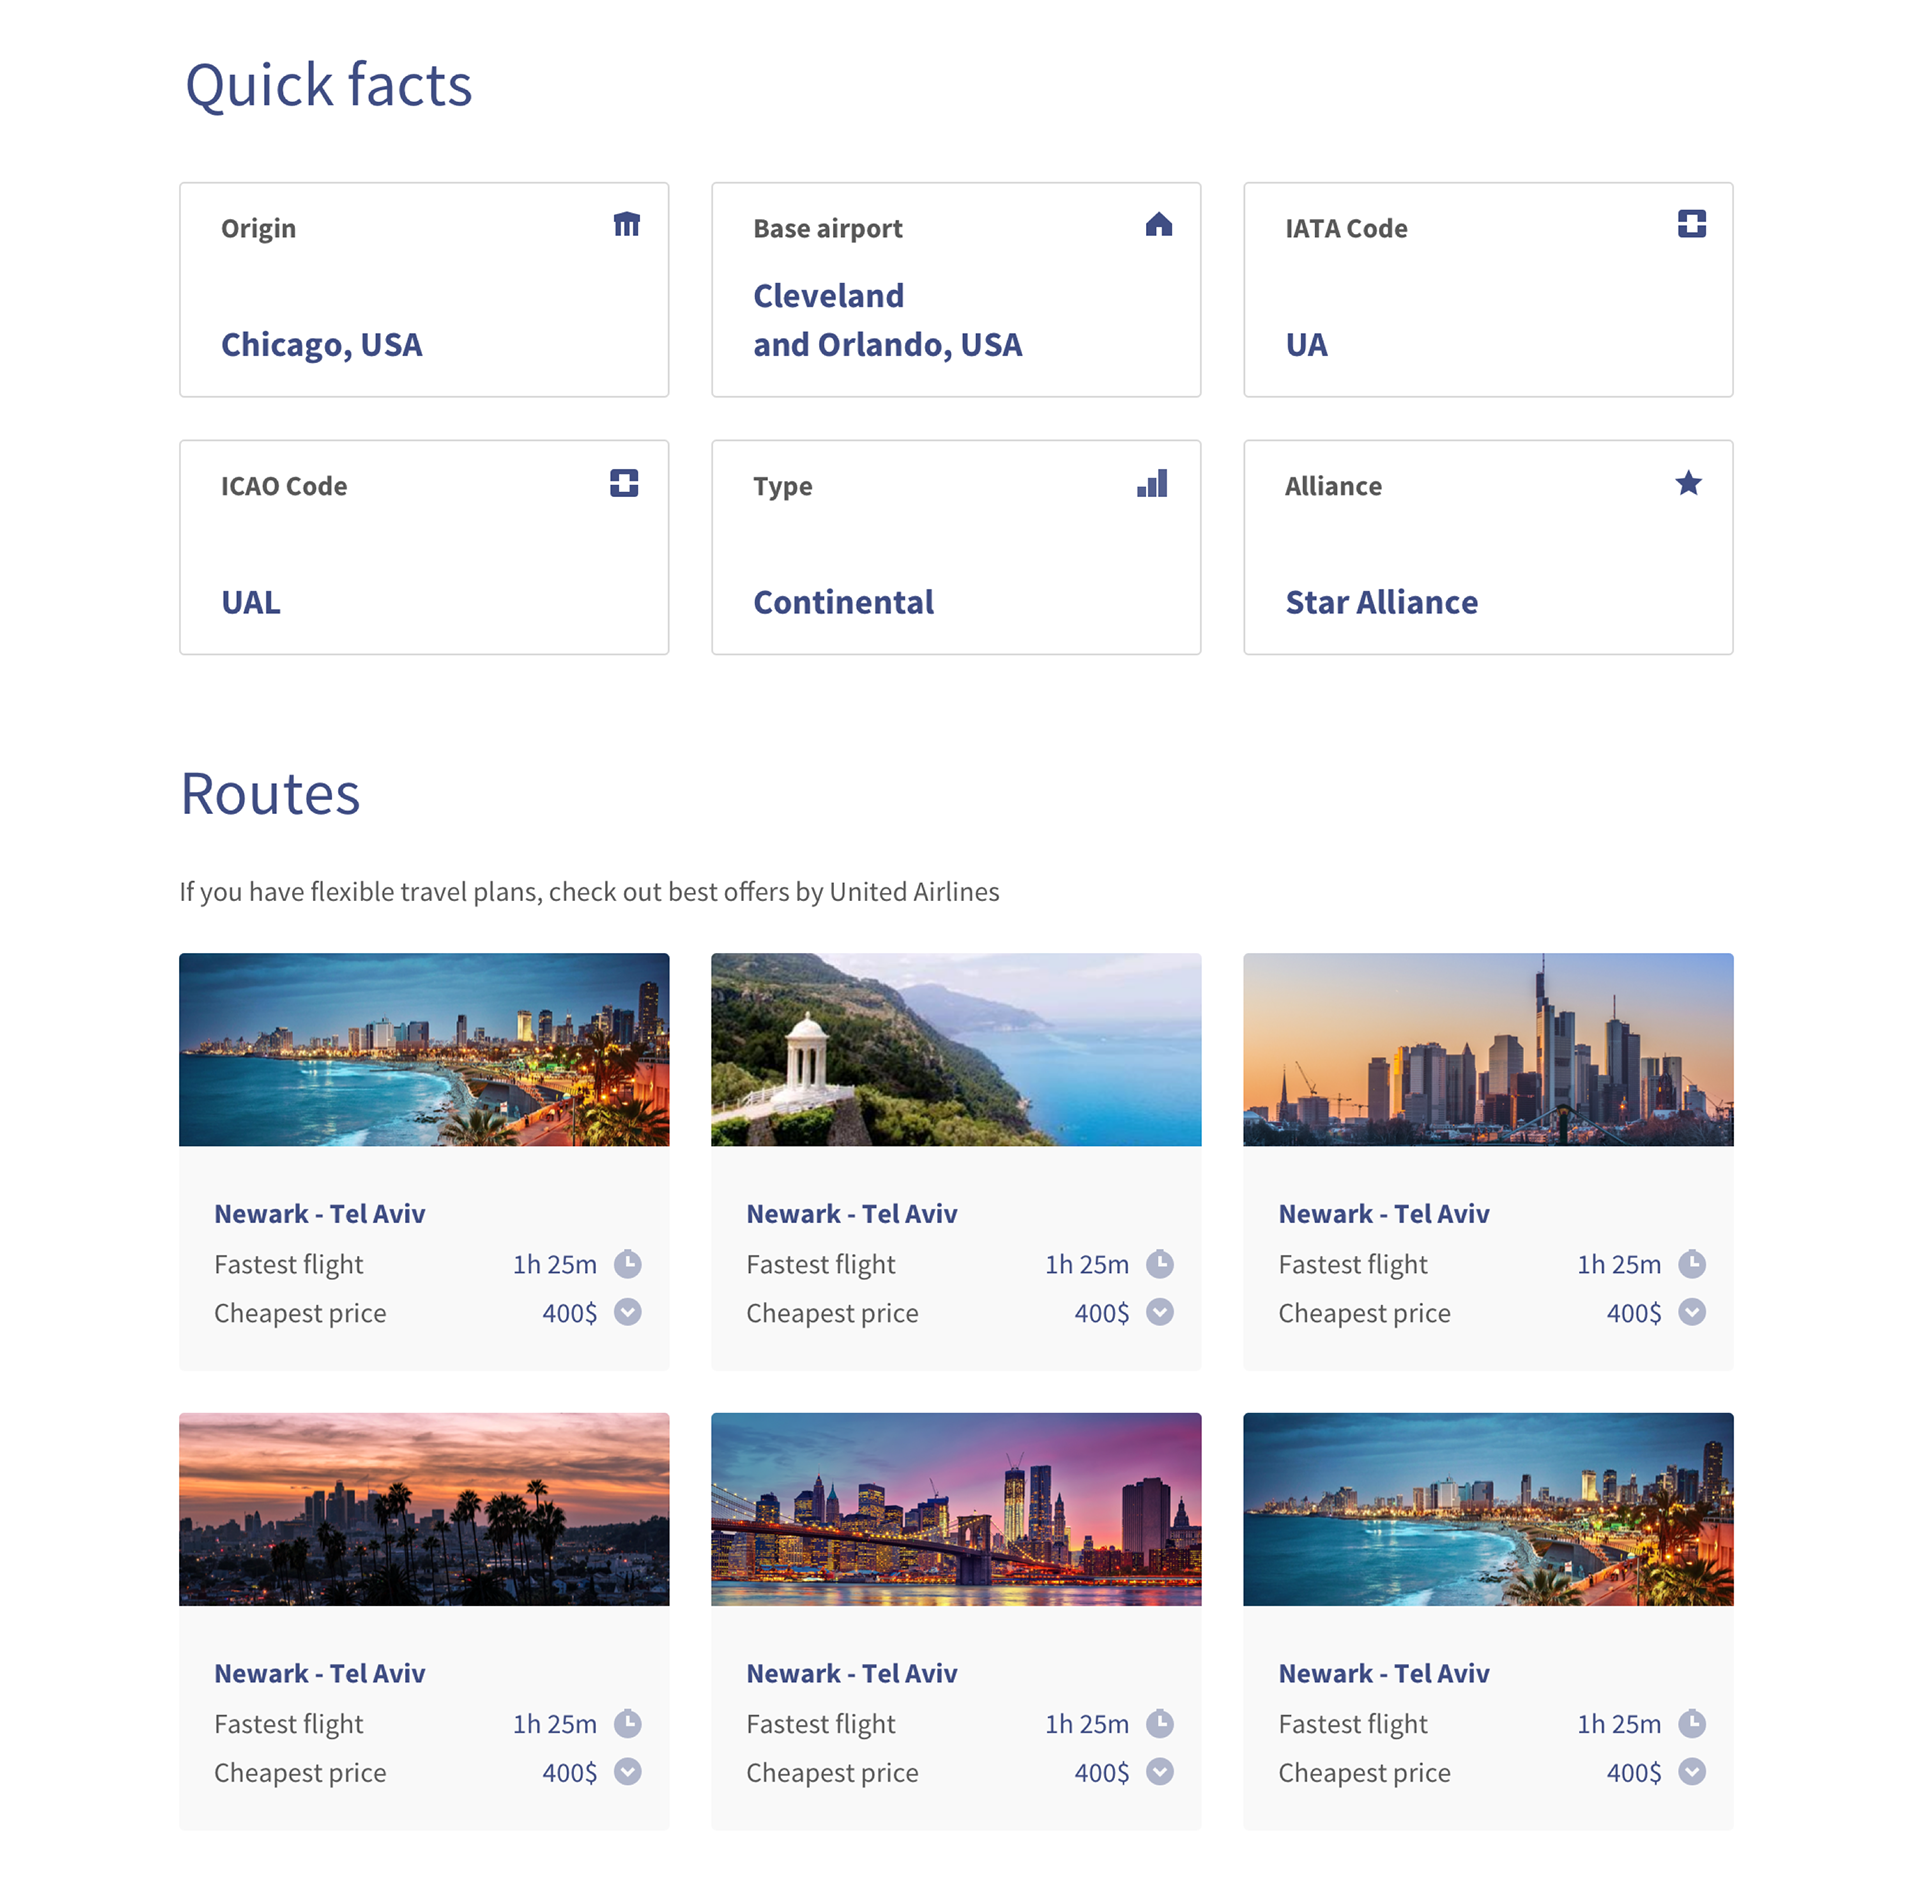Click the 'Star Alliance' value
Image resolution: width=1920 pixels, height=1904 pixels.
coord(1381,603)
